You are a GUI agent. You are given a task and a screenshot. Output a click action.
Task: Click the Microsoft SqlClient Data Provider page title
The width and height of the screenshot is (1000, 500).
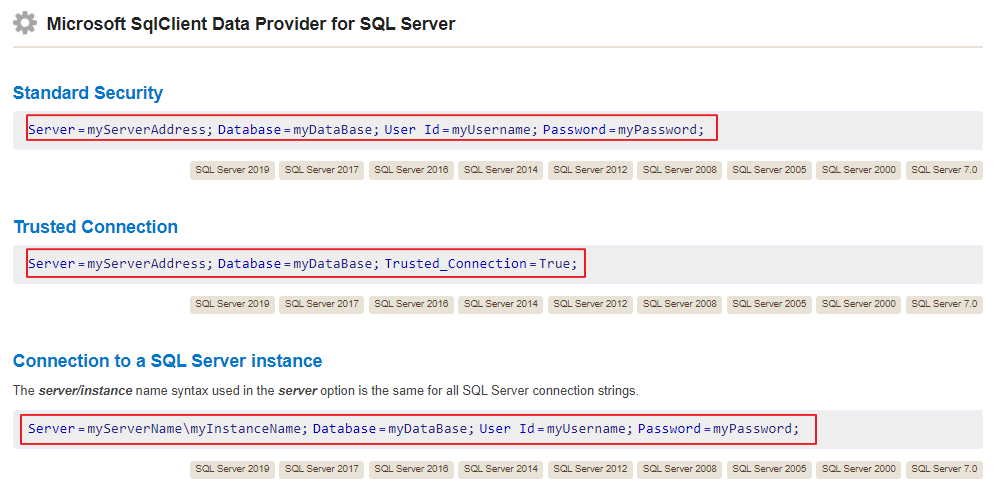[x=251, y=23]
